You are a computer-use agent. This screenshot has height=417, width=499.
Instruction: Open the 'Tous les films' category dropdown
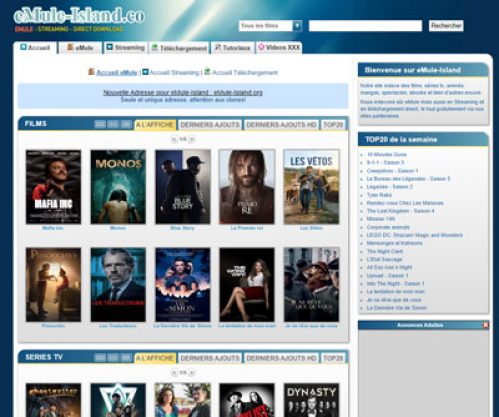pos(270,26)
